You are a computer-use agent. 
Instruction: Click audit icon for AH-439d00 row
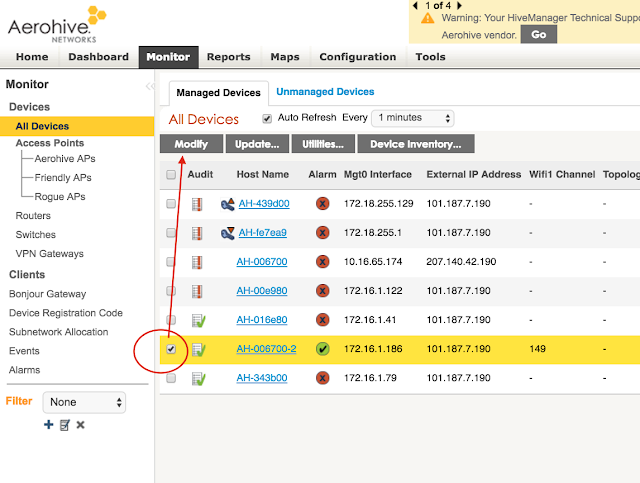click(197, 204)
